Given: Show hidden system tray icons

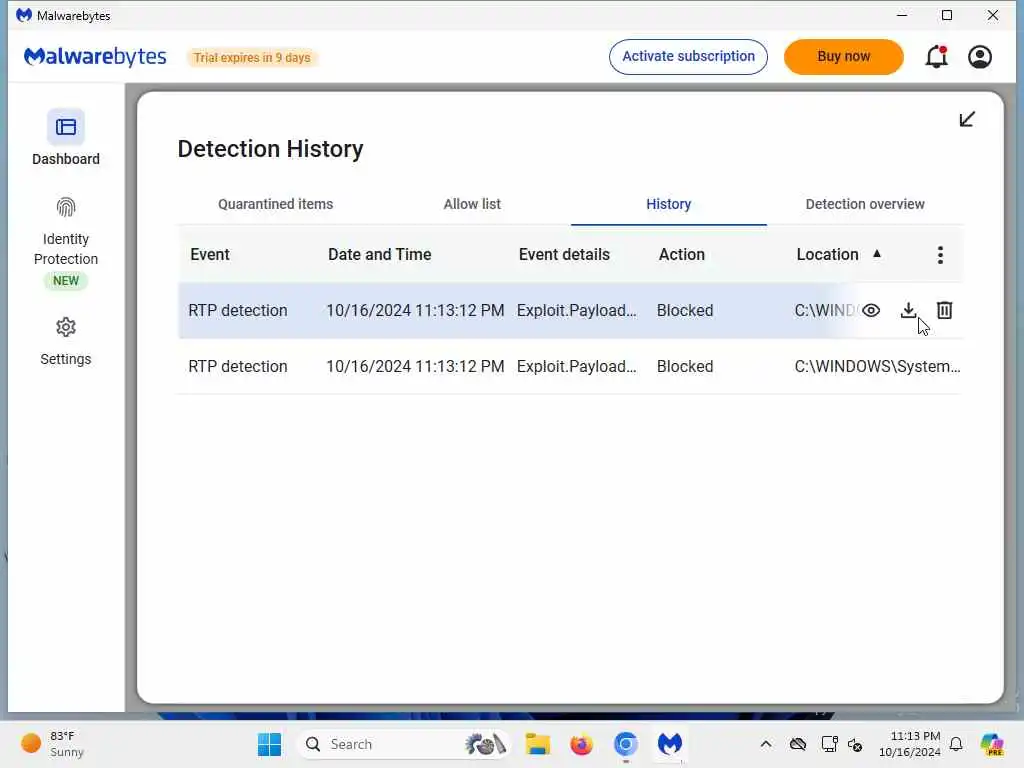Looking at the screenshot, I should point(765,744).
